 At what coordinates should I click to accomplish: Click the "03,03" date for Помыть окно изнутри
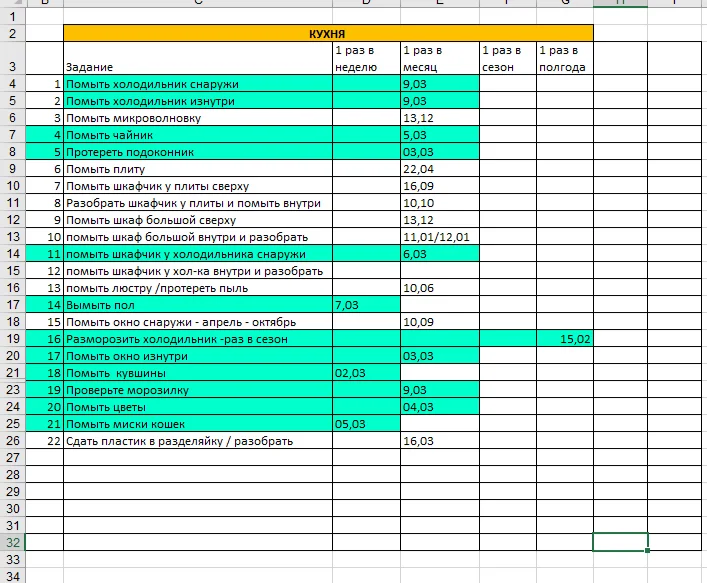pyautogui.click(x=440, y=356)
